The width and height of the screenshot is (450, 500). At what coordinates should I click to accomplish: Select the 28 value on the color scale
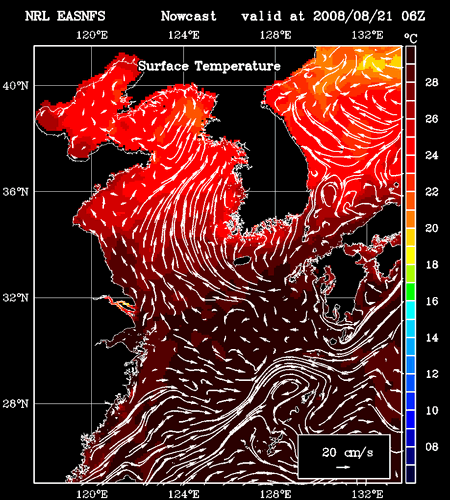coord(432,82)
